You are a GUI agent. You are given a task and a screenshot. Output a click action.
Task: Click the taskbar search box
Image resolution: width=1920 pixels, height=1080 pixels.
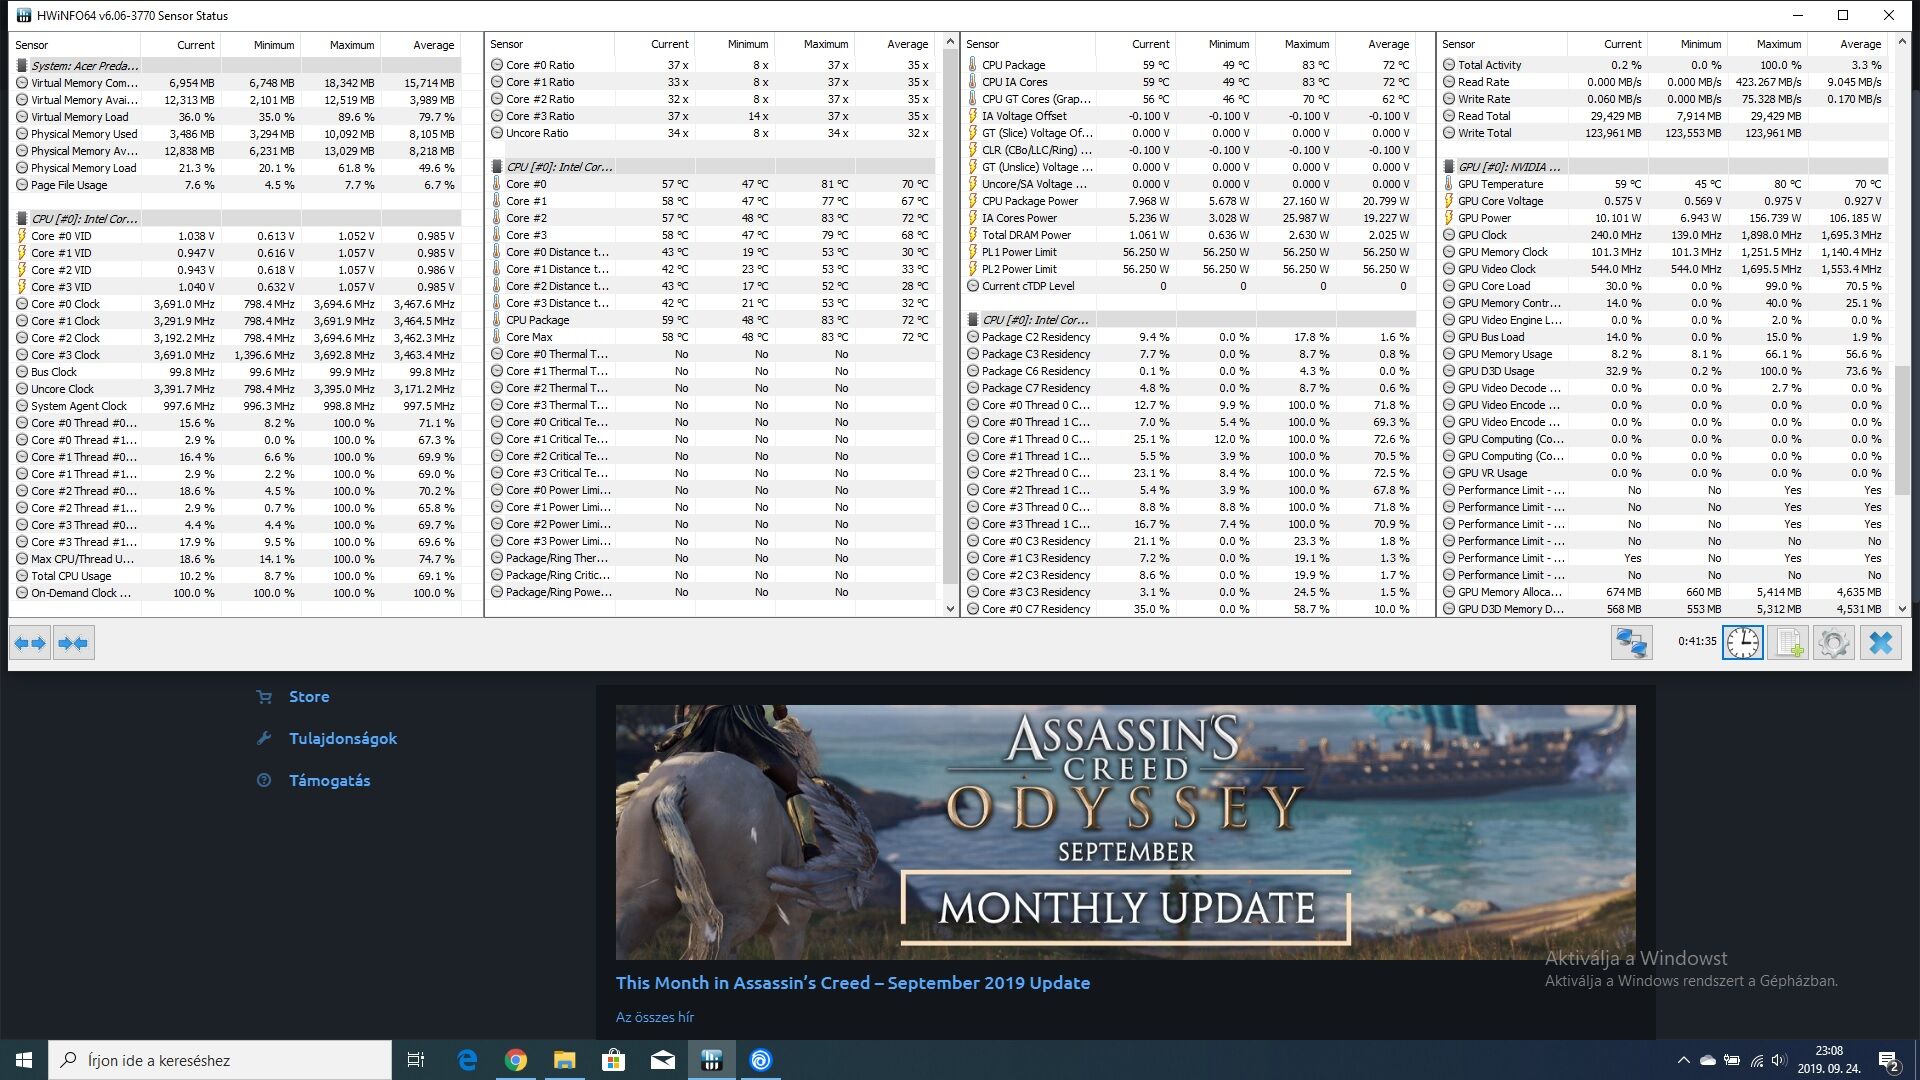point(220,1060)
